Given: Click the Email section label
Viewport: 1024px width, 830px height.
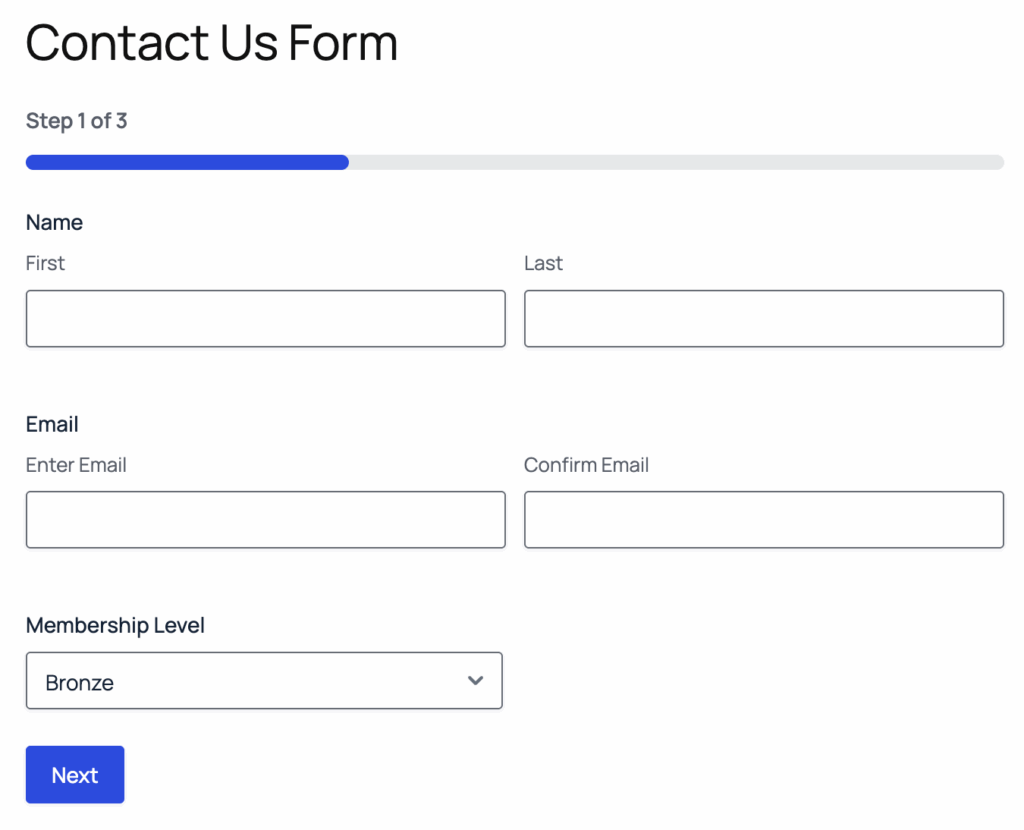Looking at the screenshot, I should (x=51, y=424).
